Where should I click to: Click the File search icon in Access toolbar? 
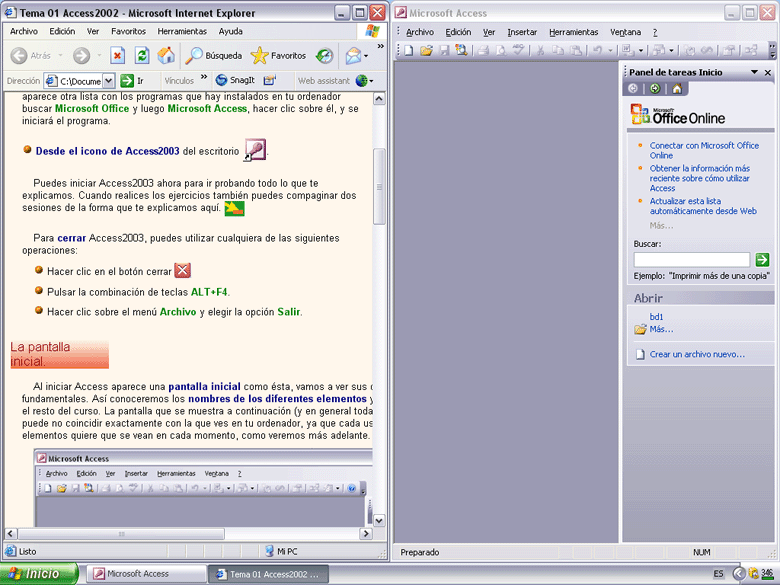click(460, 50)
